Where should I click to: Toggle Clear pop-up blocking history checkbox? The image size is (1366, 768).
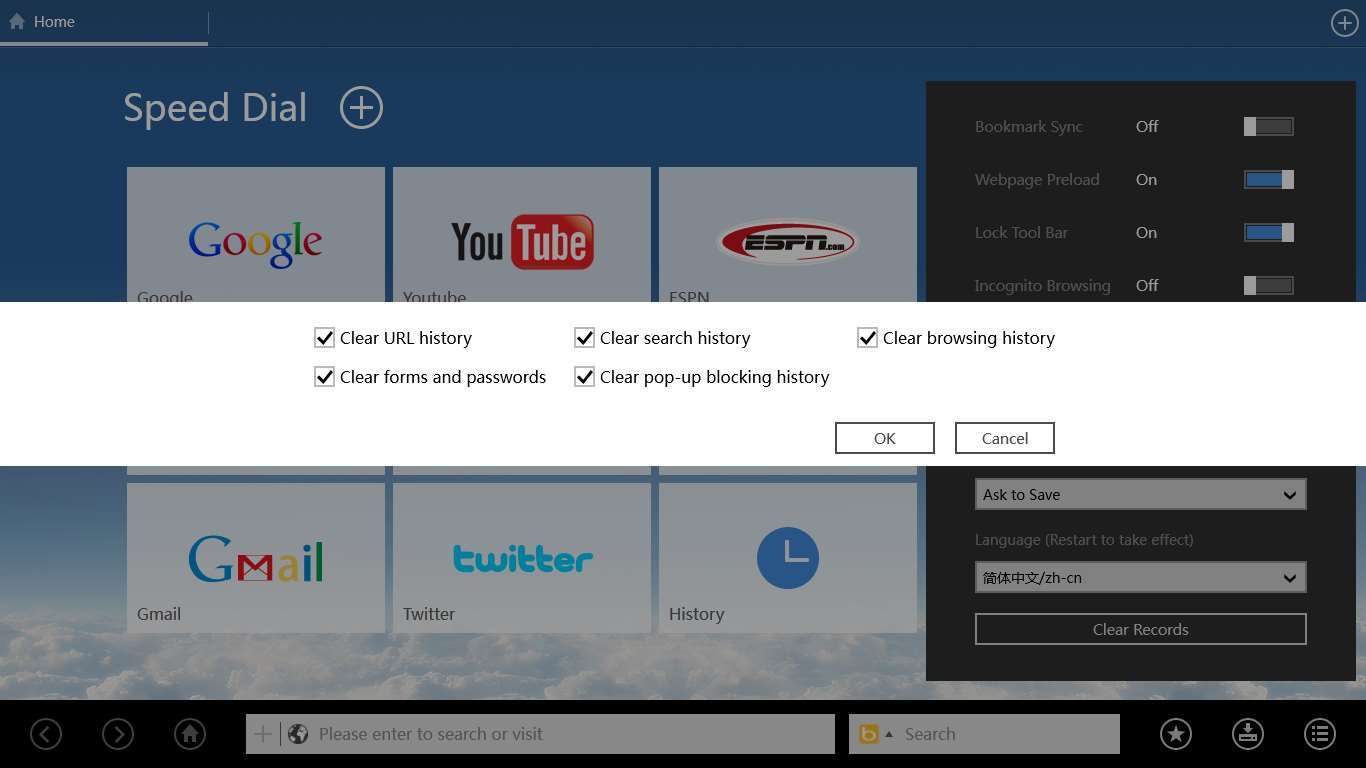pos(585,377)
